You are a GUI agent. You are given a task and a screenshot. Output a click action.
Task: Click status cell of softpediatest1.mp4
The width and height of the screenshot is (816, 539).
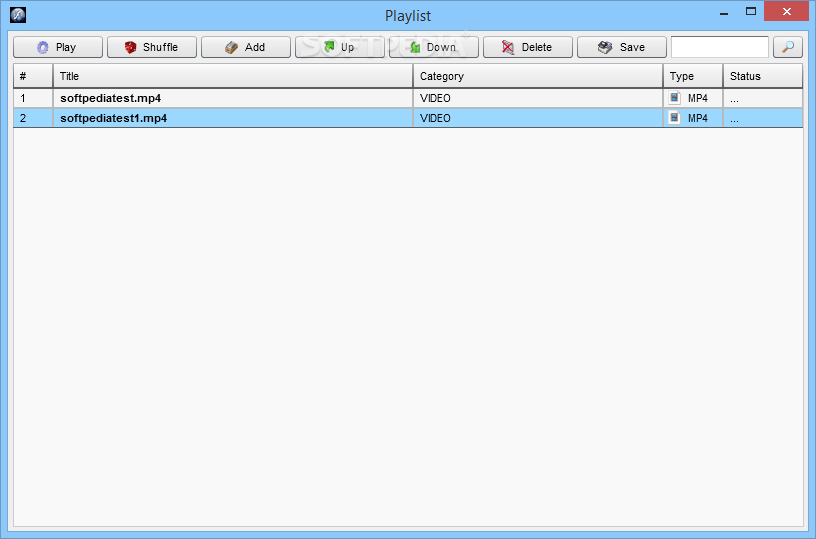pyautogui.click(x=762, y=118)
